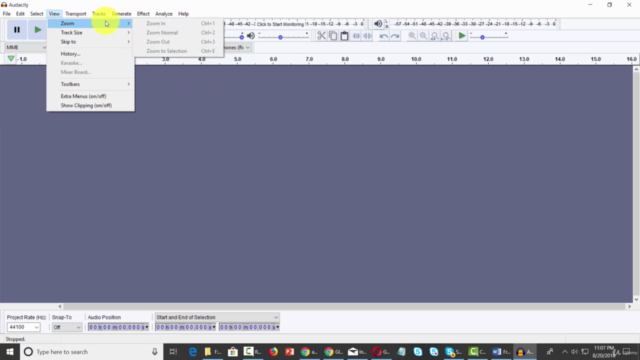Open Start and End of Selection dropdown
The width and height of the screenshot is (640, 360).
click(x=217, y=317)
